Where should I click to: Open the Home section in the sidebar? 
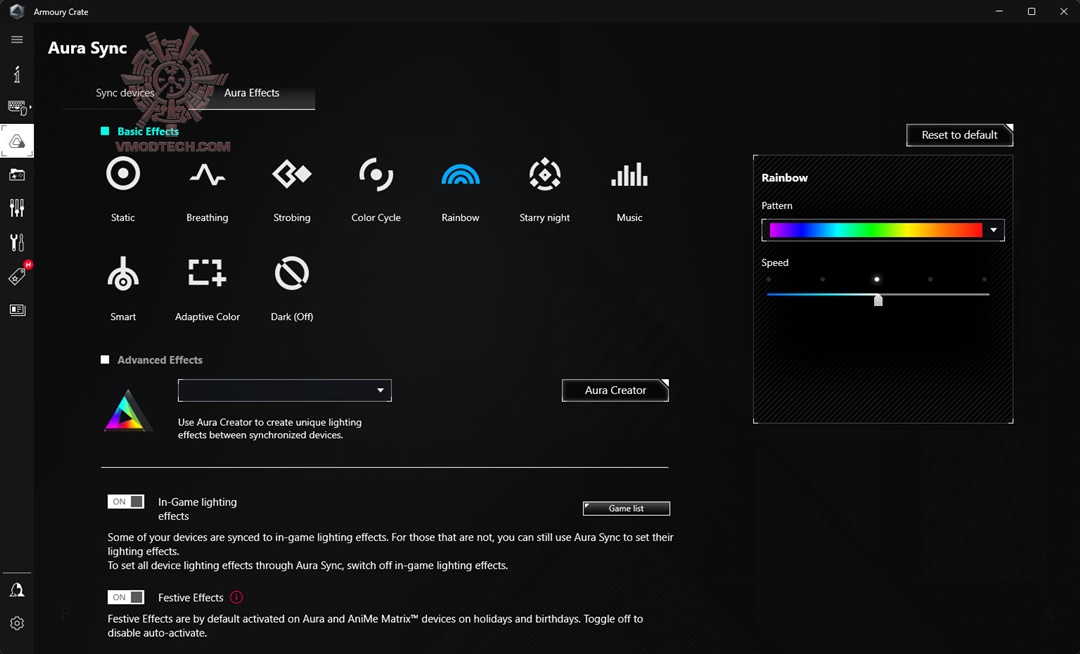[x=17, y=74]
